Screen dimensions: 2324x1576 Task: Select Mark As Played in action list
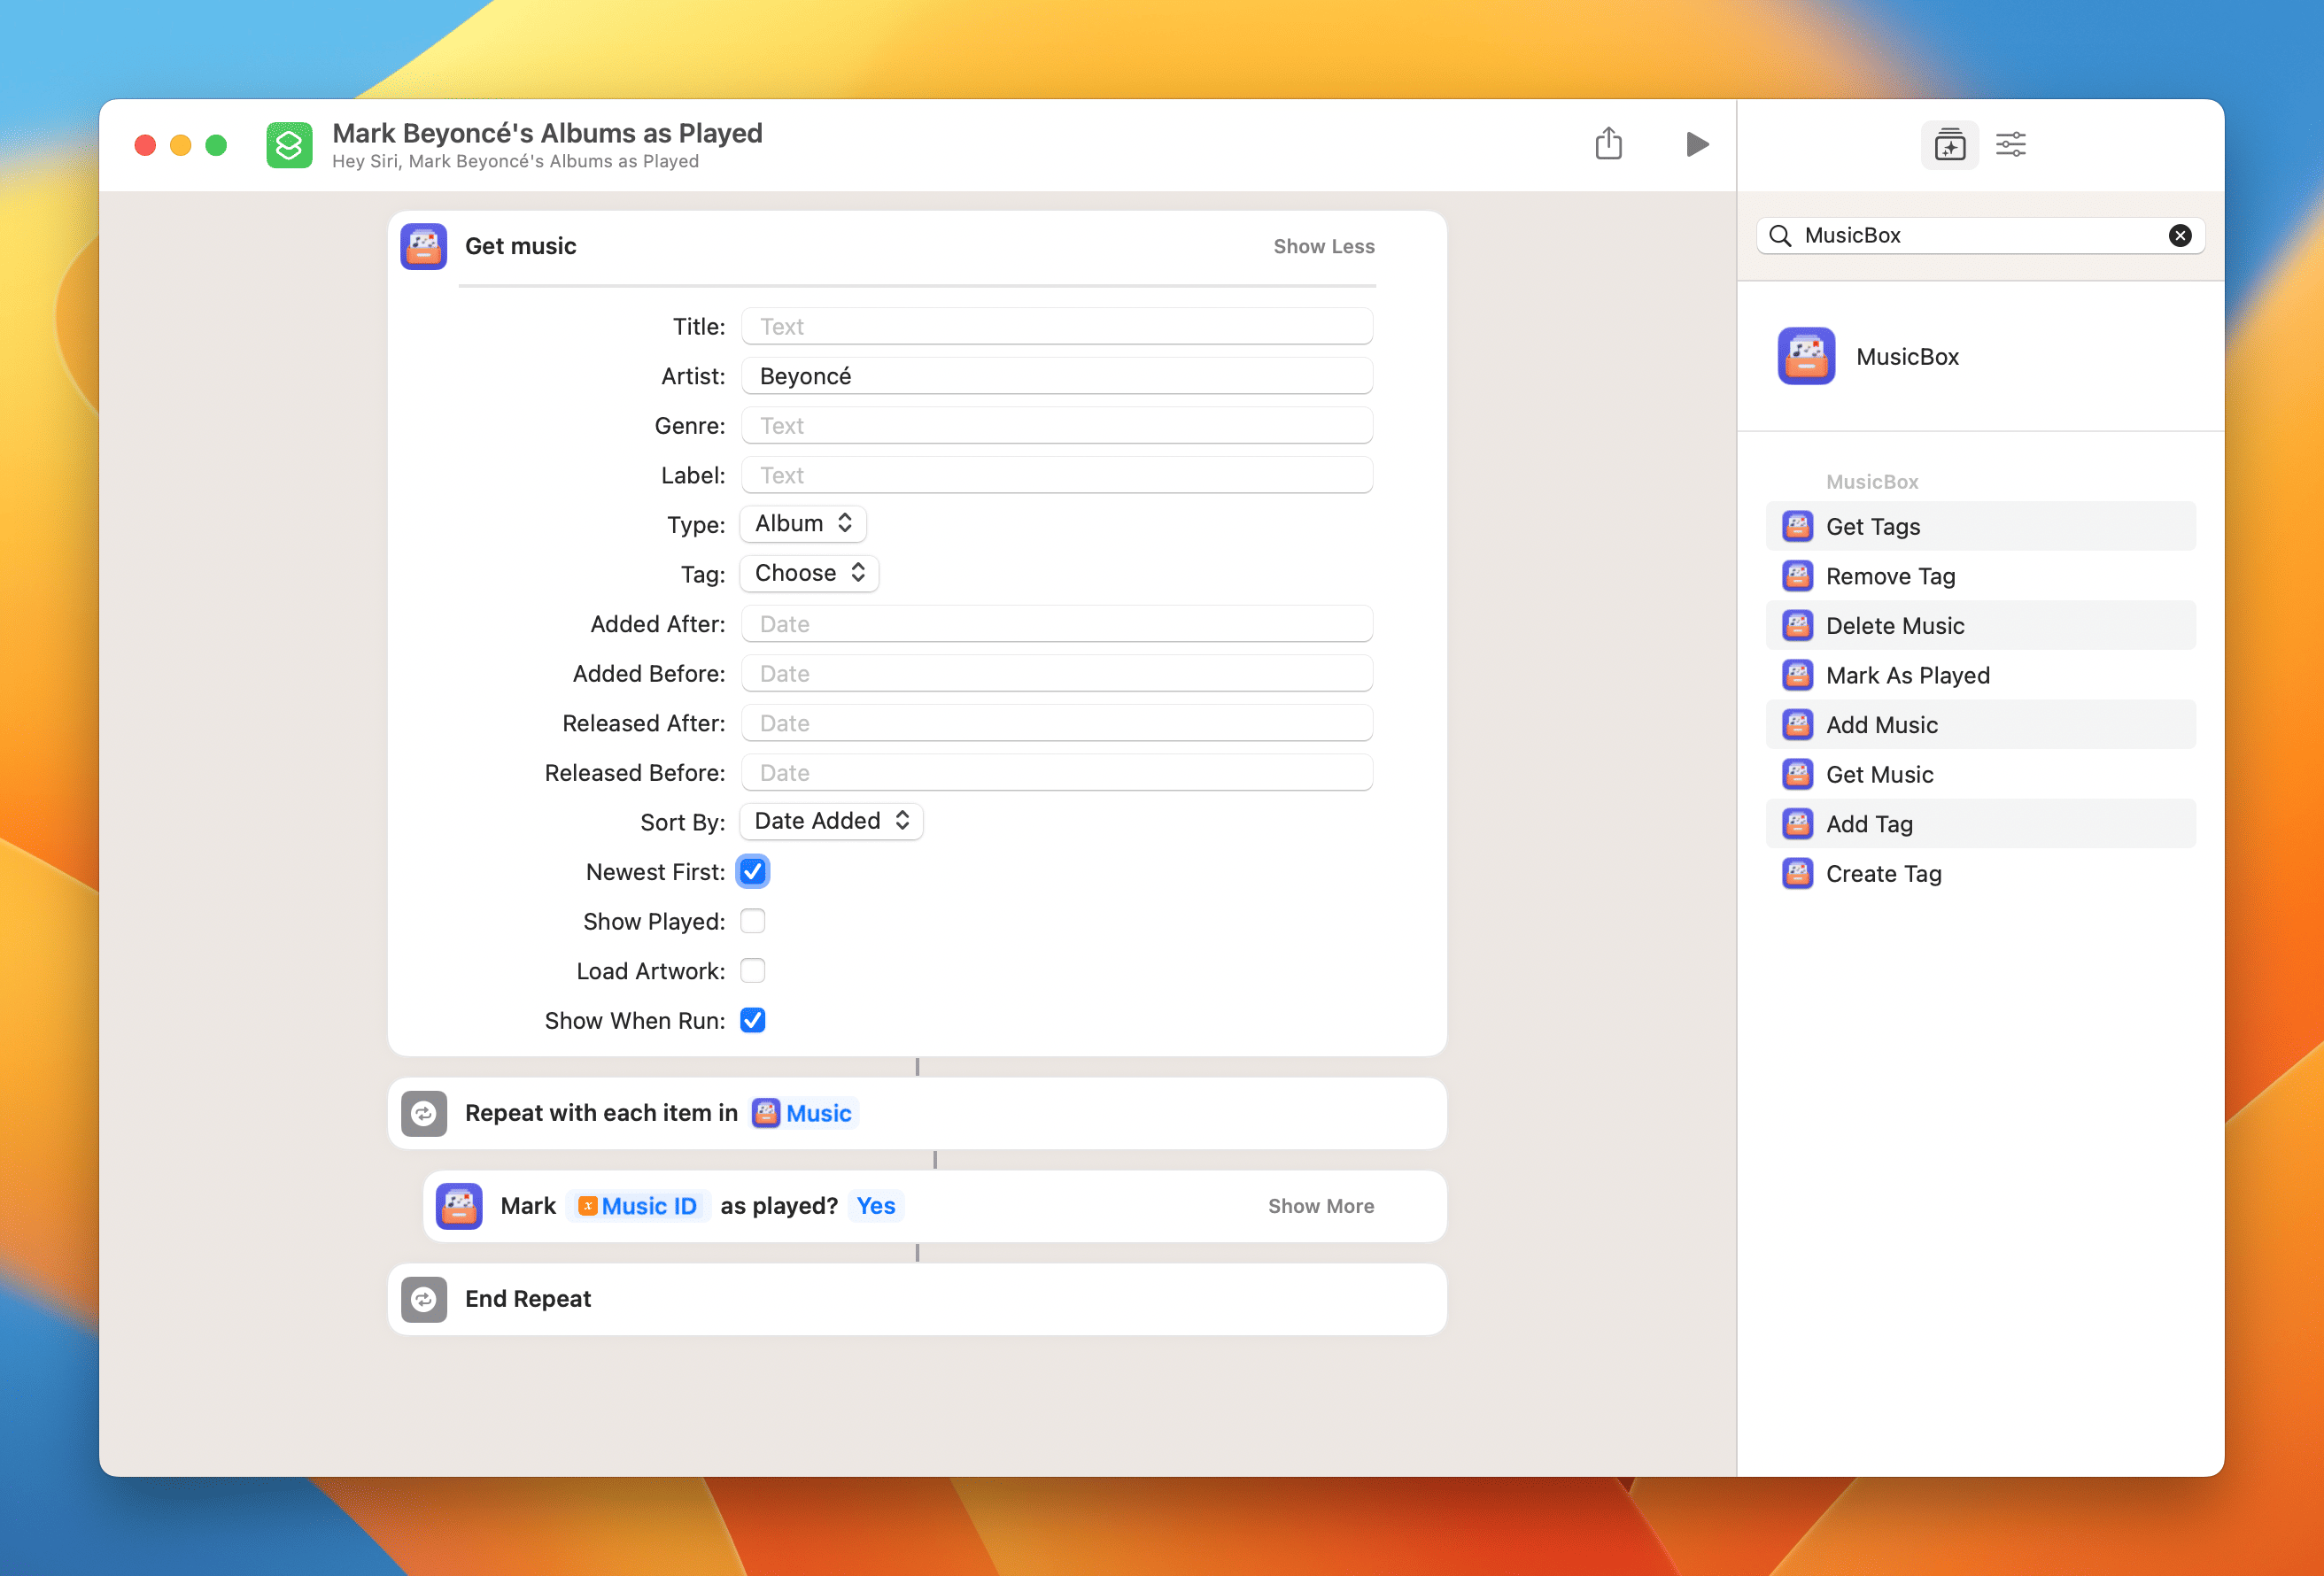[1981, 675]
